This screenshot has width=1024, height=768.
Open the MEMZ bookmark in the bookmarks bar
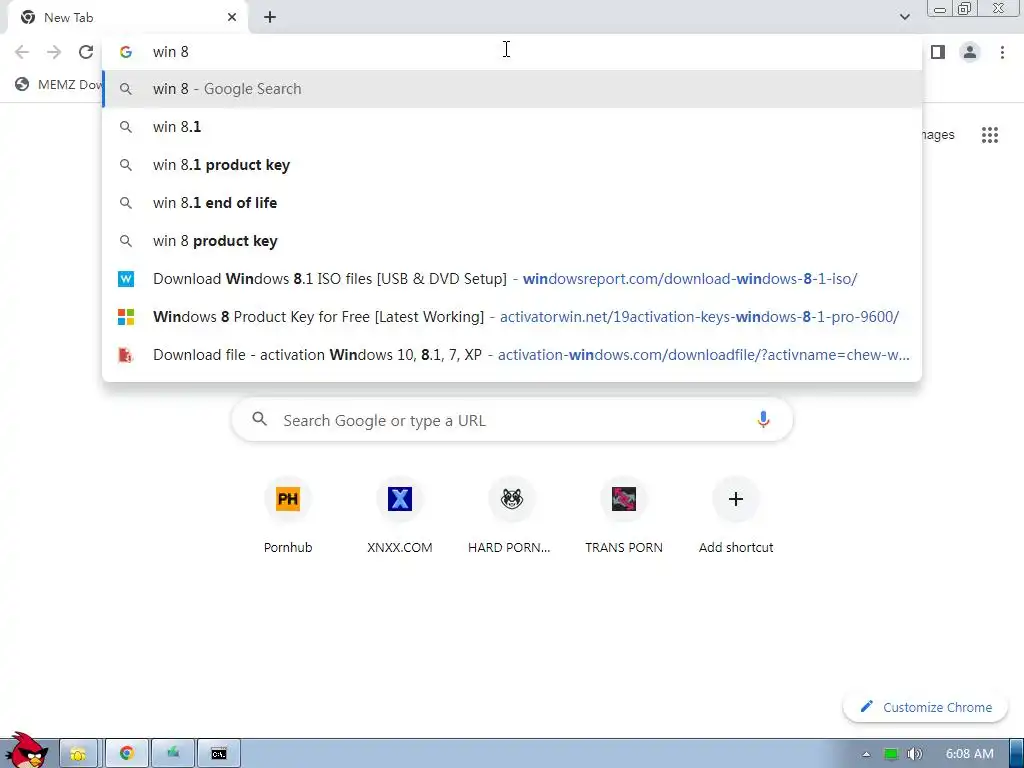click(x=58, y=84)
